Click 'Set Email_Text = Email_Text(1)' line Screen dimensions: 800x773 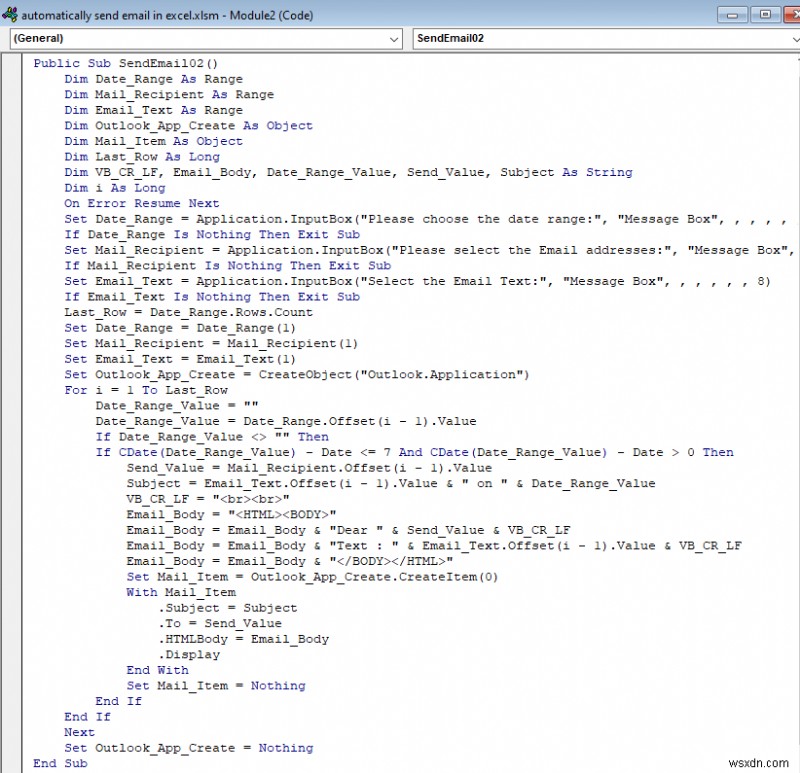180,359
